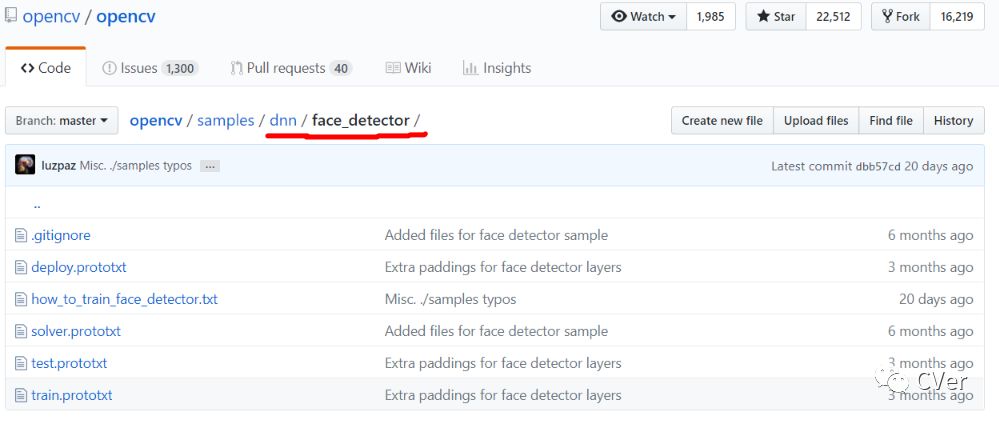Open .gitignore commit message Added files for face detector
This screenshot has height=422, width=999.
[x=496, y=235]
